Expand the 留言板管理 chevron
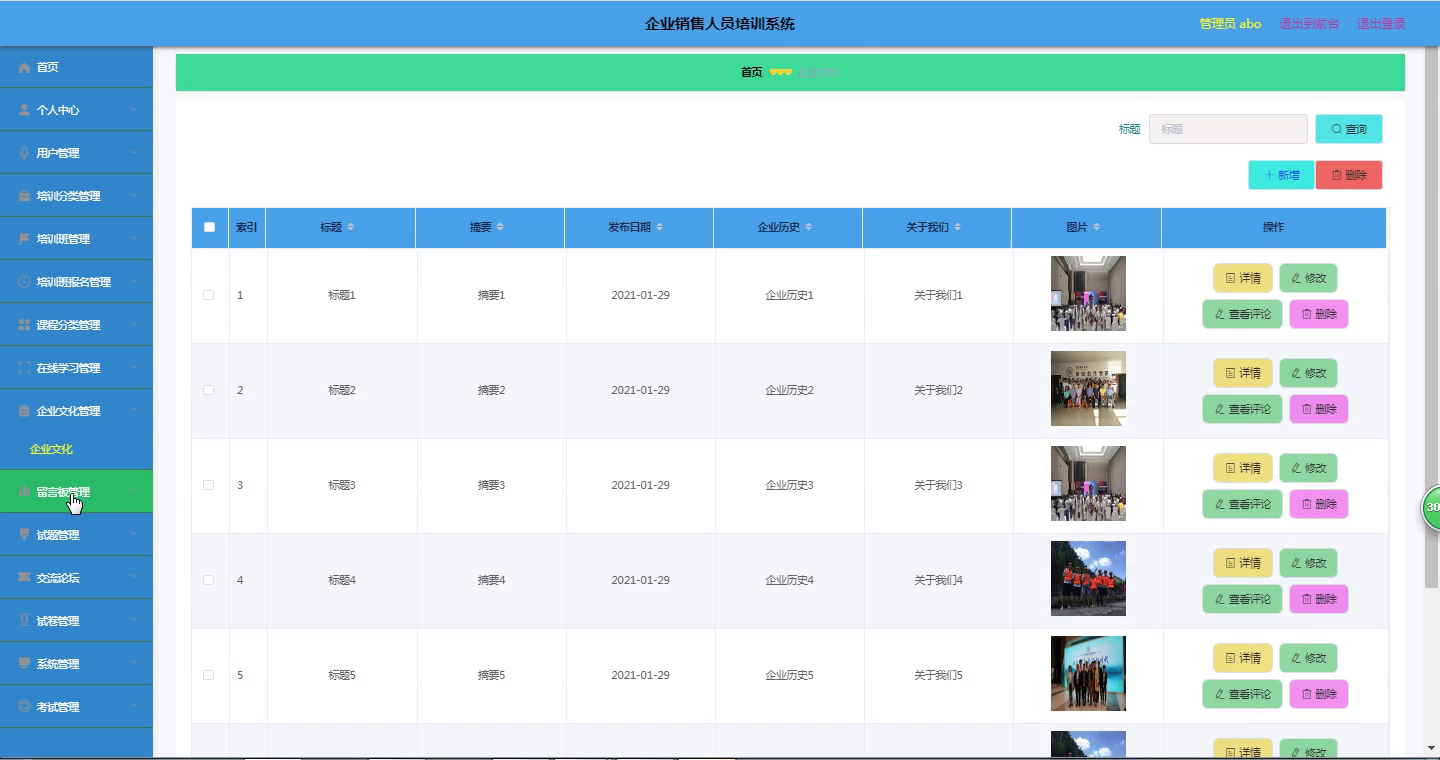This screenshot has width=1440, height=760. point(134,492)
